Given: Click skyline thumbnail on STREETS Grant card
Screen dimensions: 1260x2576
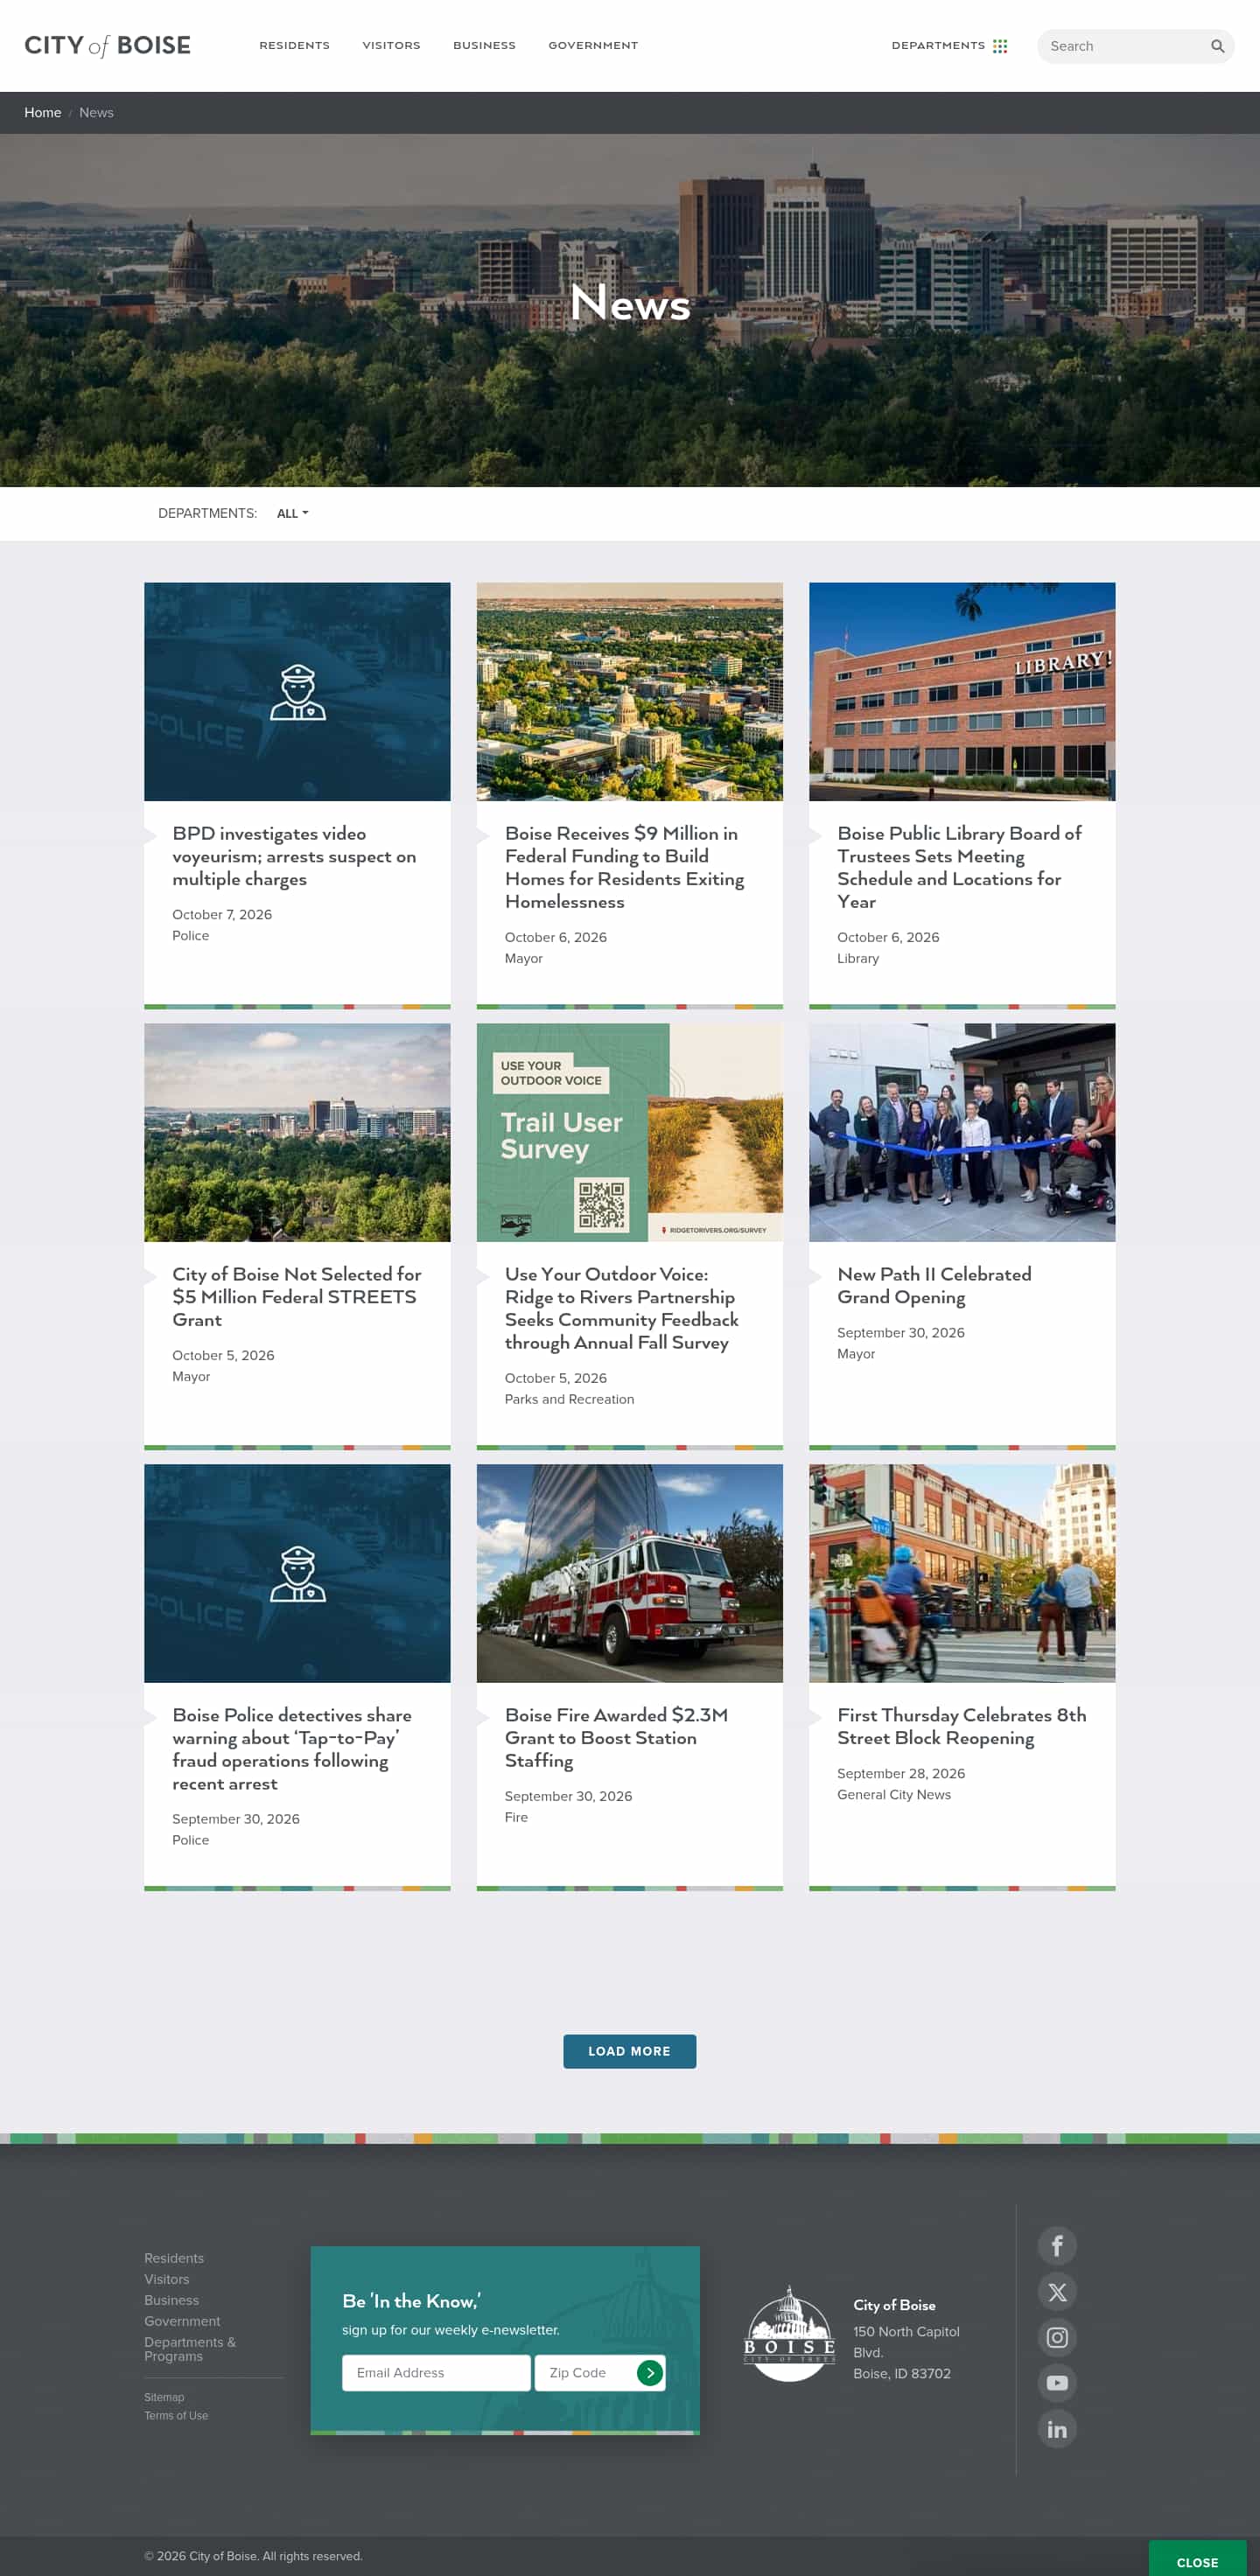Looking at the screenshot, I should click(x=297, y=1132).
